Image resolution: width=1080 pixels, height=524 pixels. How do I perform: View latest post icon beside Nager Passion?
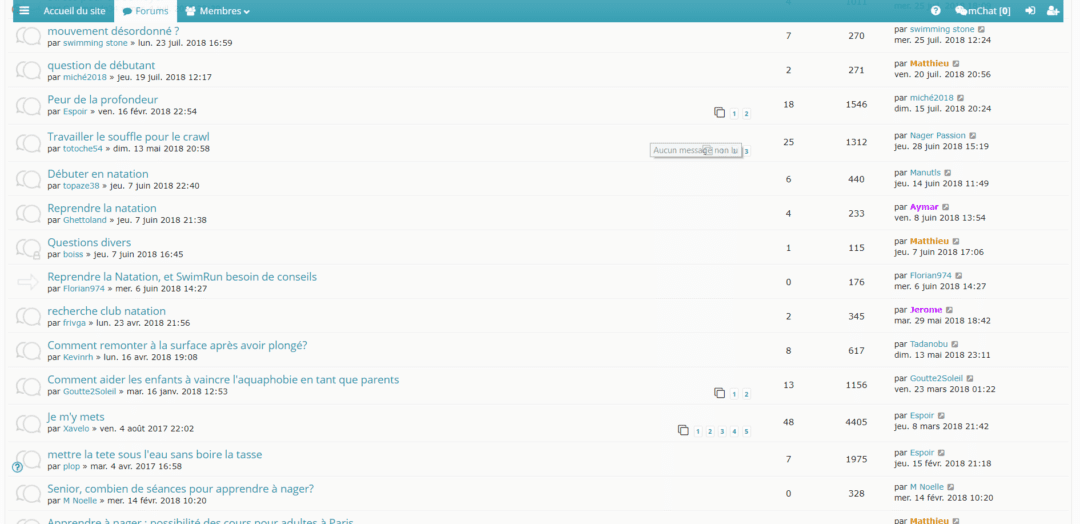973,136
